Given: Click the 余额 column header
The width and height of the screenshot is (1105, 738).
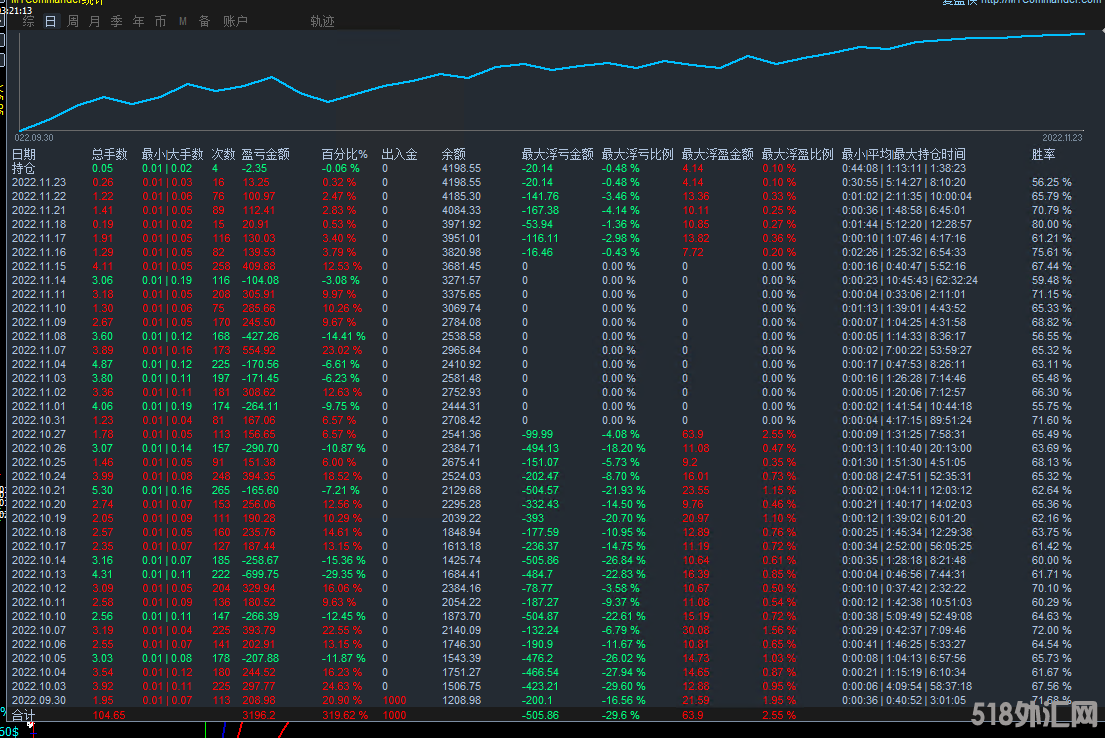Looking at the screenshot, I should click(453, 154).
